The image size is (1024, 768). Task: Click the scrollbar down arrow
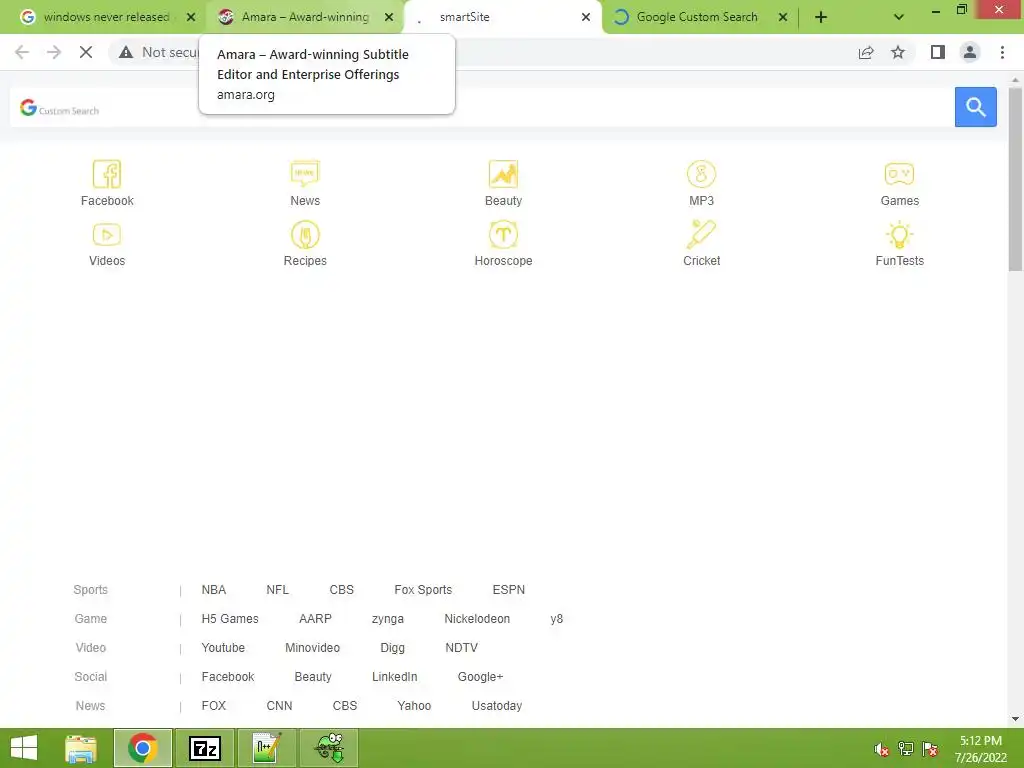(x=1015, y=719)
